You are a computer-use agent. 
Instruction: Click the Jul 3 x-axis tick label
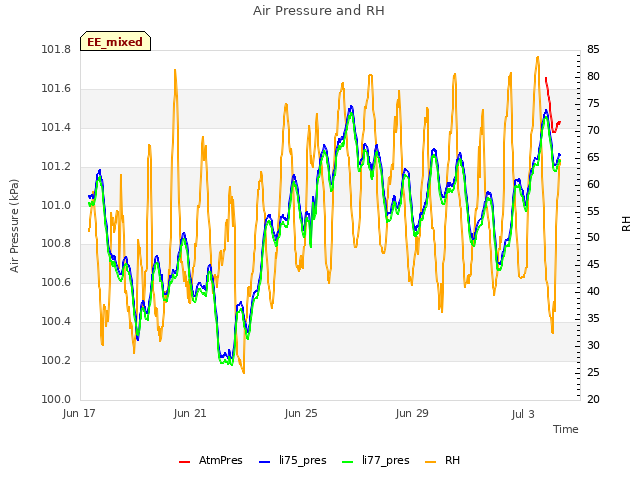coord(523,414)
